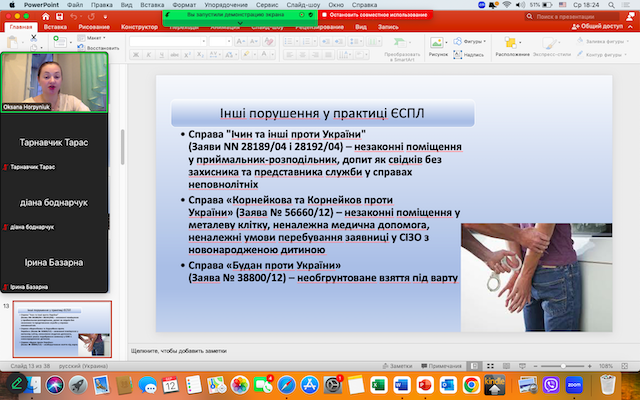Open the Упорядочение menu

coord(226,5)
